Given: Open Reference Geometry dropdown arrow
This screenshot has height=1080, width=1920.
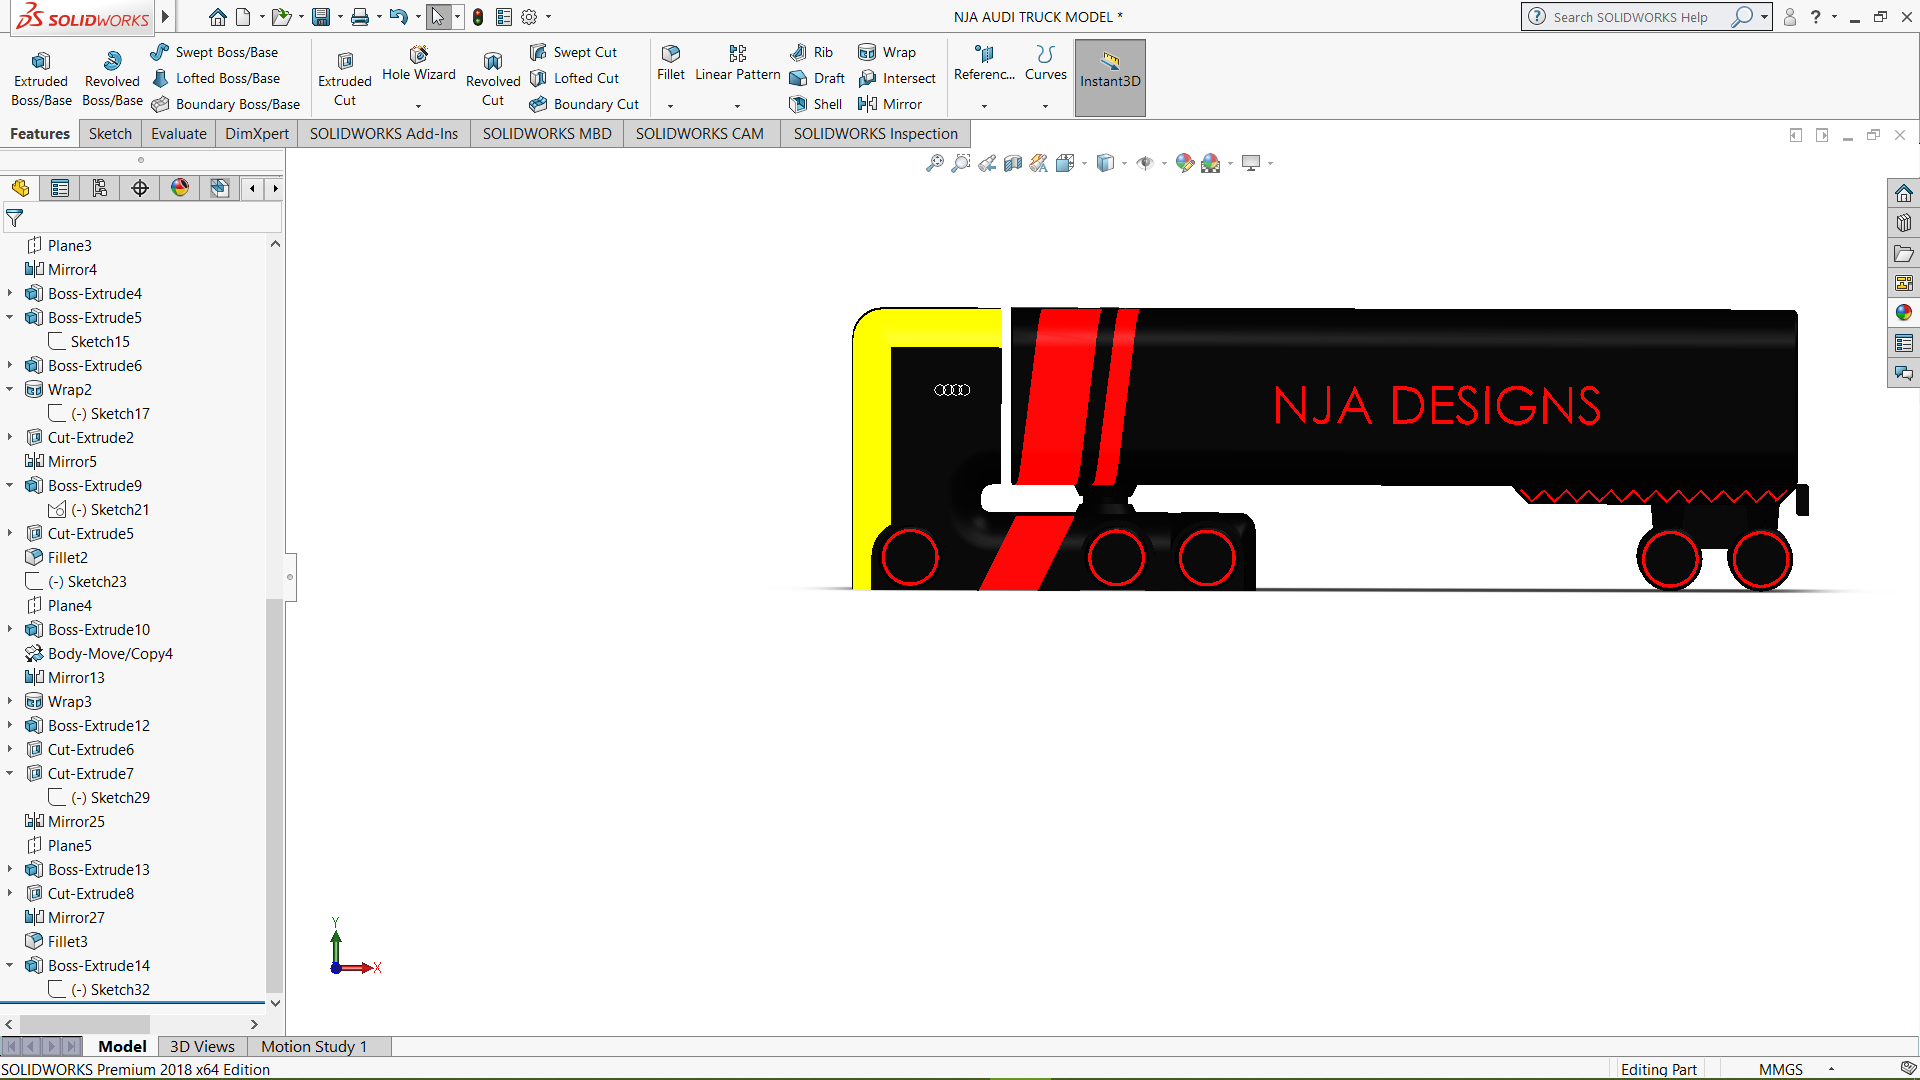Looking at the screenshot, I should (x=984, y=106).
